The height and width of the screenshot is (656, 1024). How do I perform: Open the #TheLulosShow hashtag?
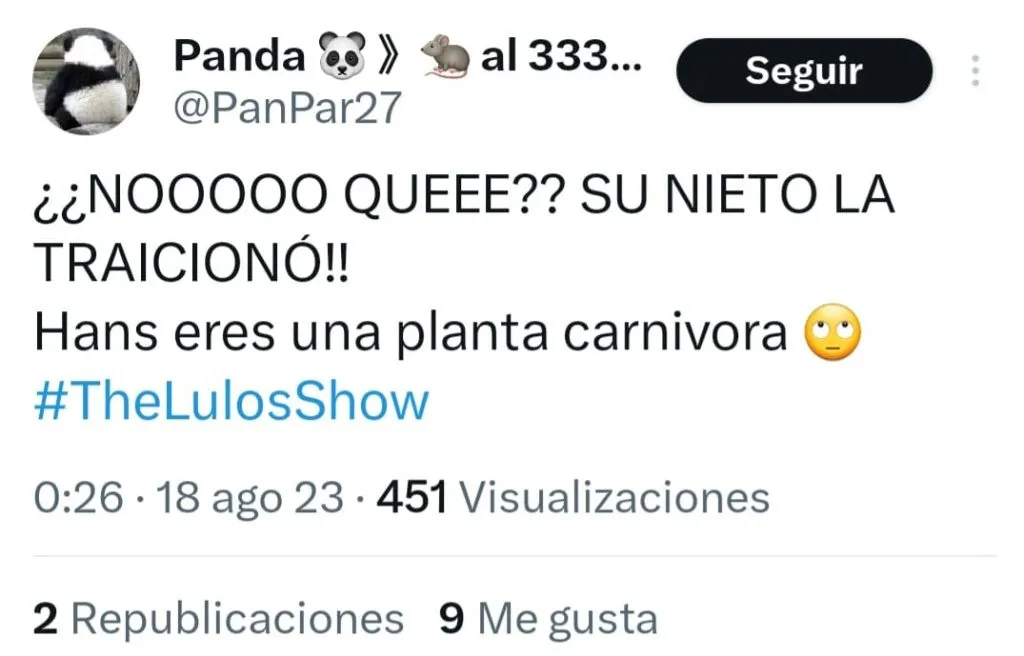pos(231,401)
